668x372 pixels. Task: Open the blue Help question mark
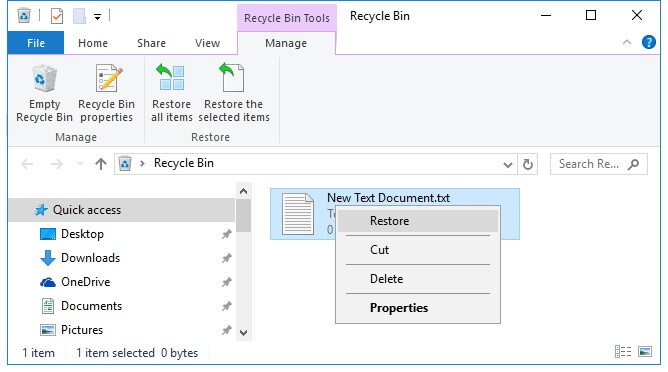(648, 42)
